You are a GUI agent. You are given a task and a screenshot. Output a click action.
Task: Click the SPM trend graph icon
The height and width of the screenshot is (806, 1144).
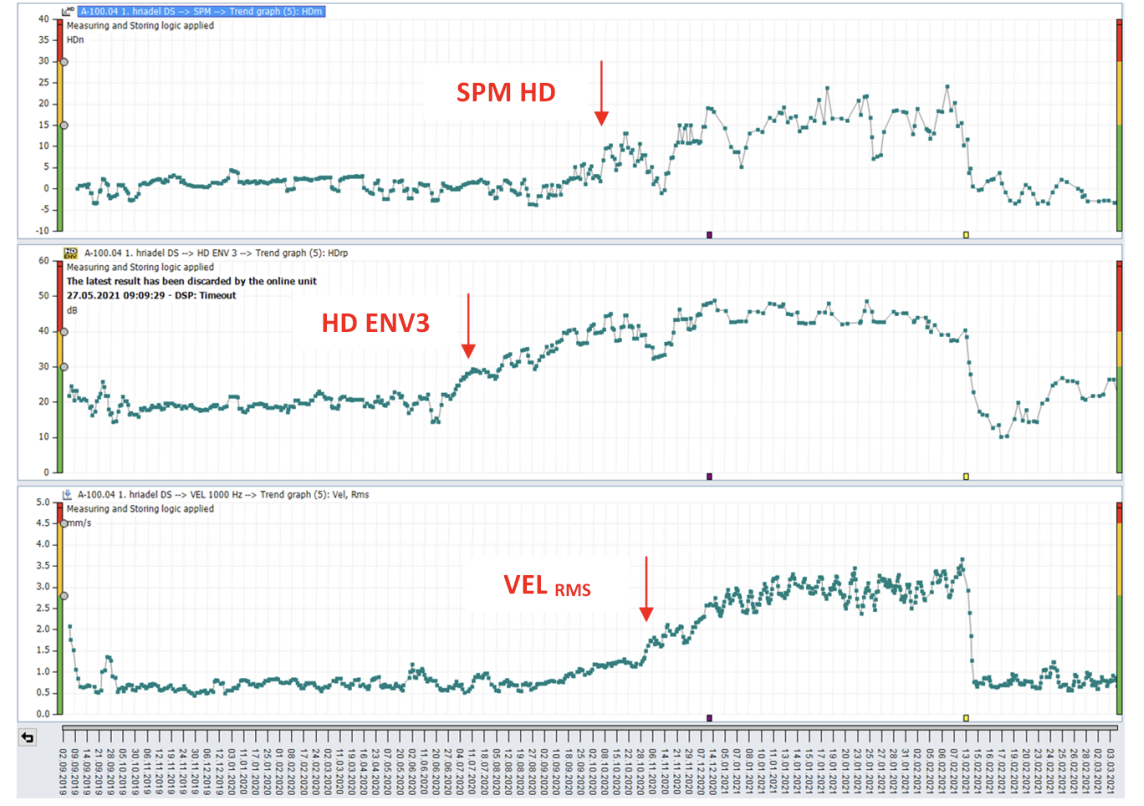[68, 11]
